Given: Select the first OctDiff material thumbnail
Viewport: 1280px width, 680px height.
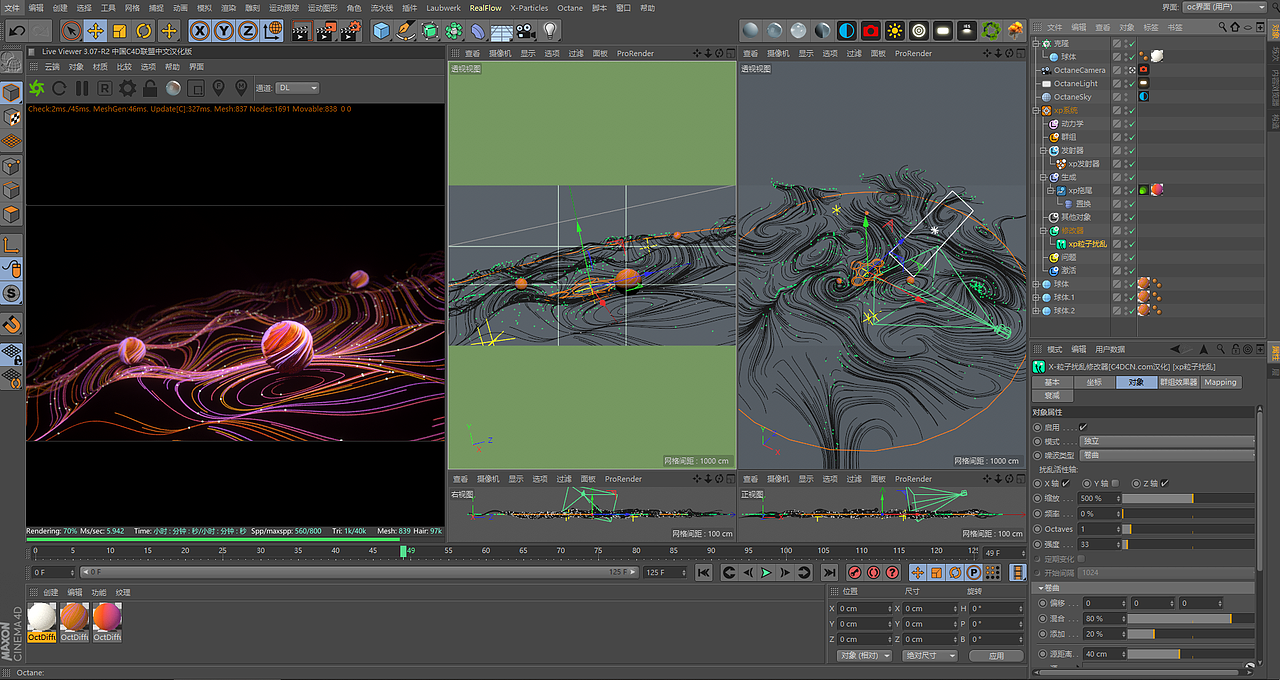Looking at the screenshot, I should [x=42, y=620].
